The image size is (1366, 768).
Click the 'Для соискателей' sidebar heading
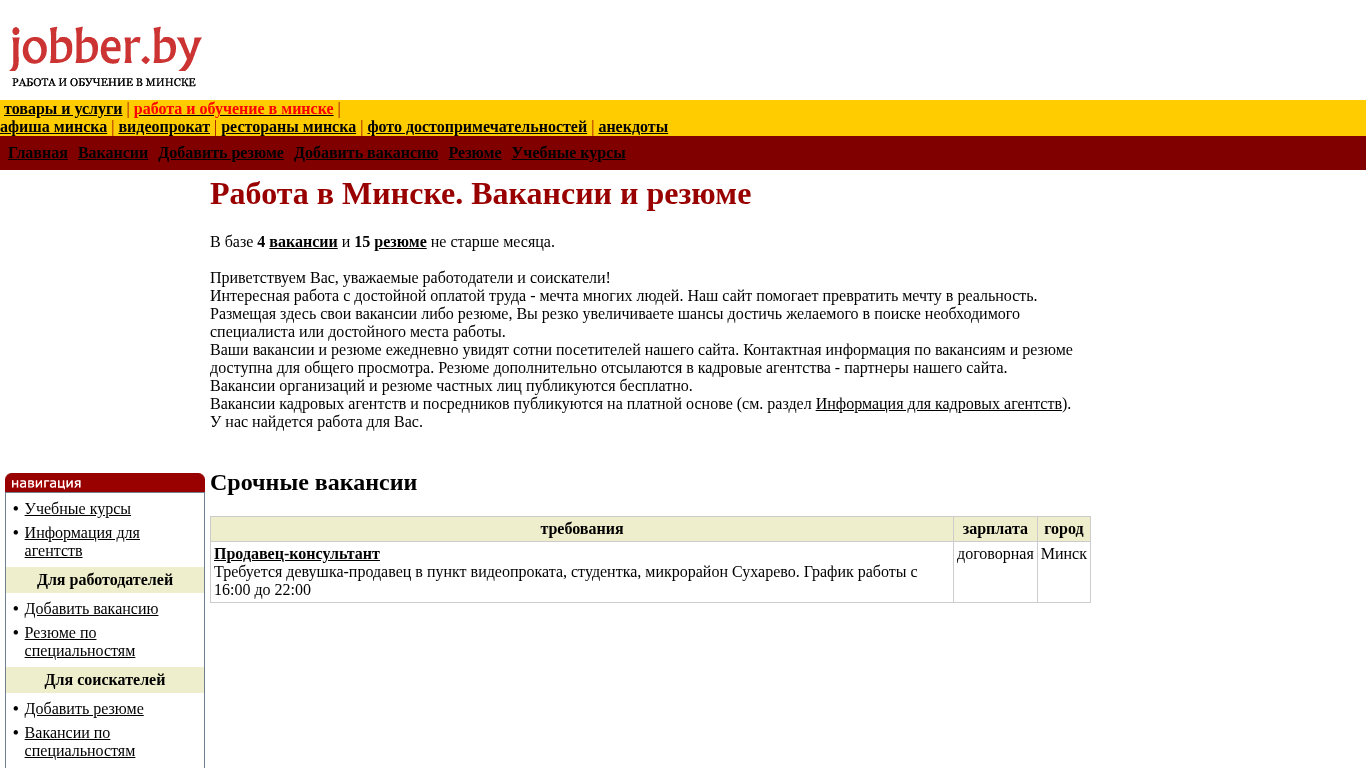coord(105,680)
